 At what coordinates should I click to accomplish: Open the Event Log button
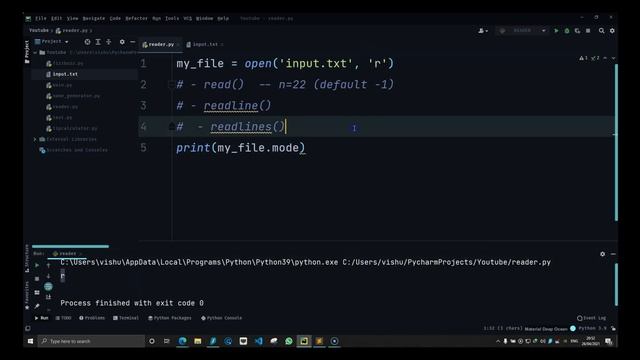pyautogui.click(x=591, y=318)
